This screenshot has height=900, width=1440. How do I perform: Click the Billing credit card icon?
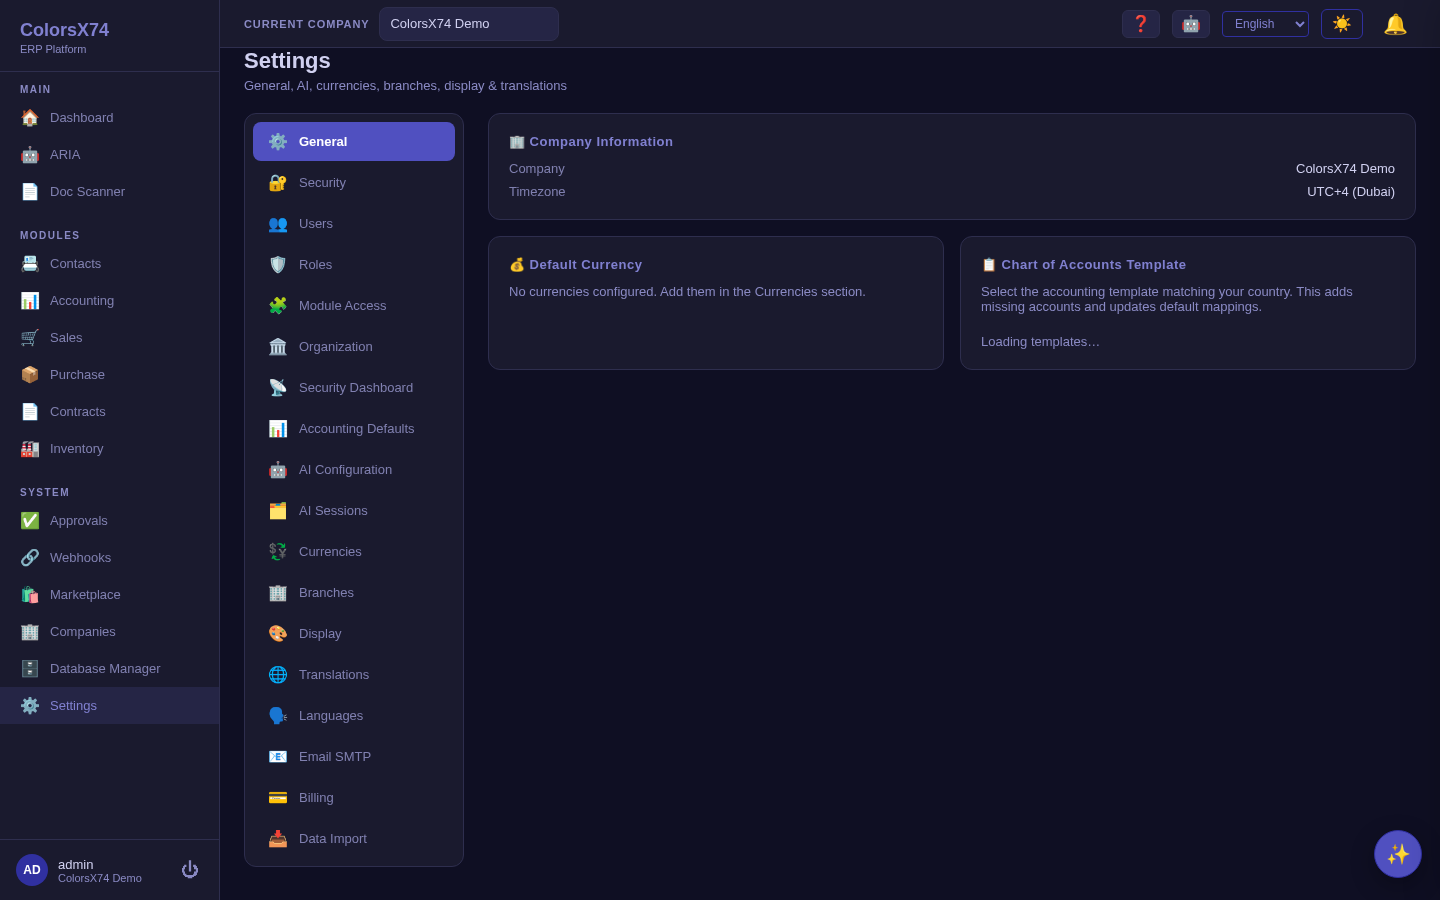pyautogui.click(x=278, y=798)
